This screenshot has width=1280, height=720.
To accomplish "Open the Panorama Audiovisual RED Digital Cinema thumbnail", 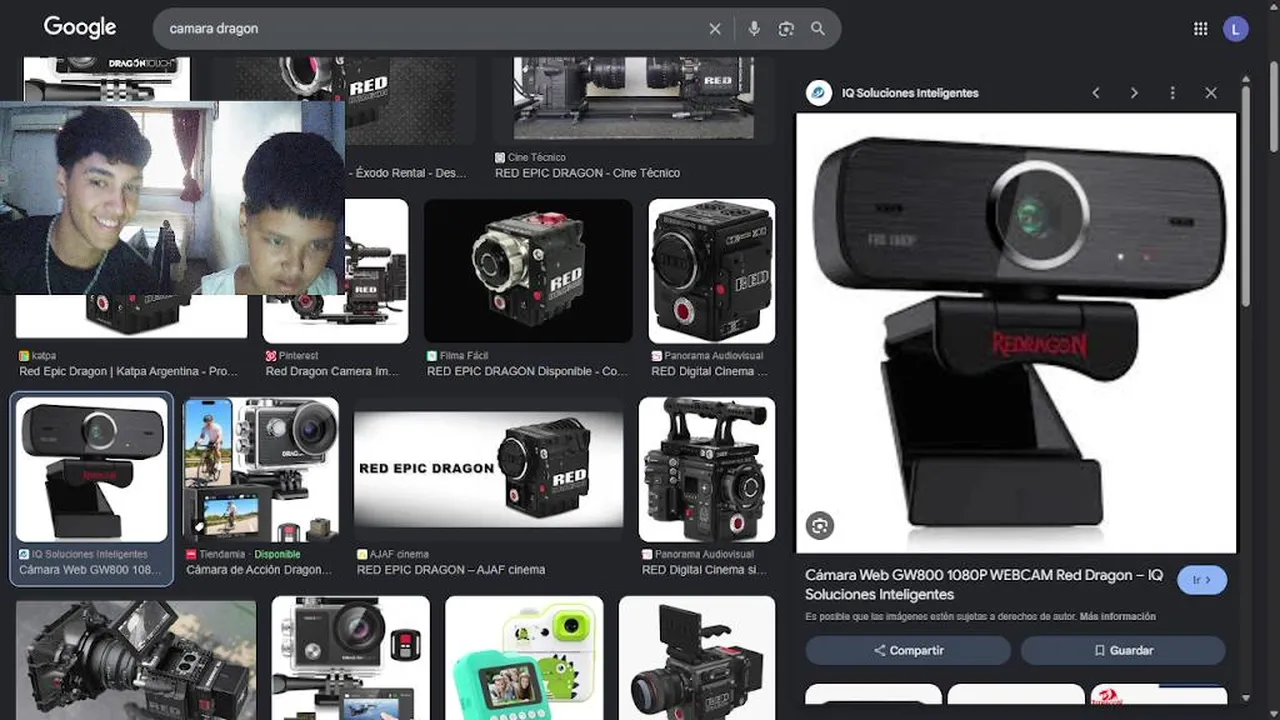I will click(712, 271).
